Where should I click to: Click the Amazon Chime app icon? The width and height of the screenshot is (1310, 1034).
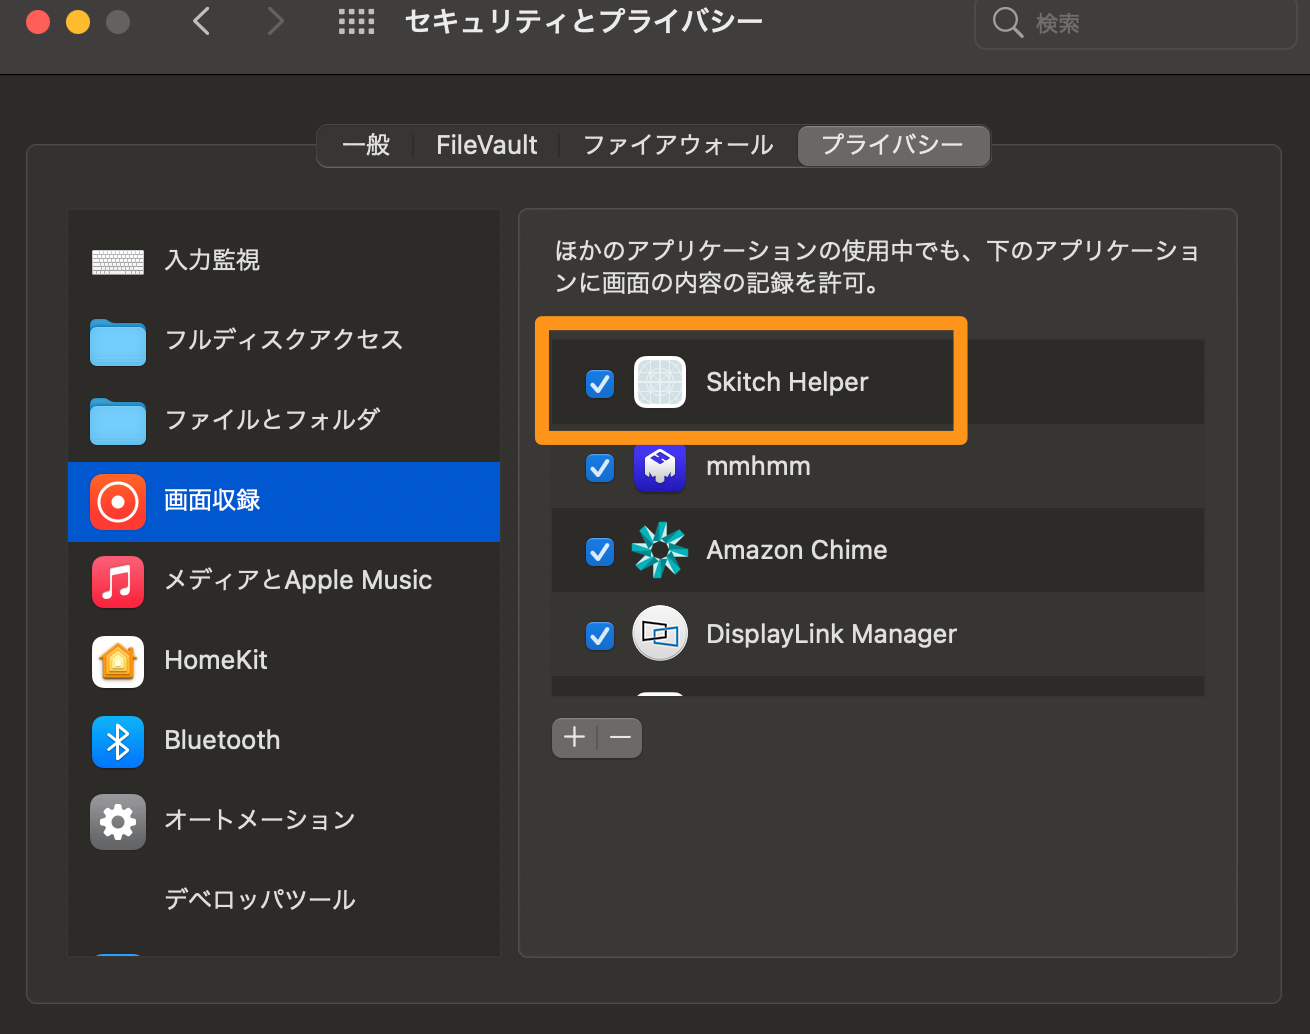click(660, 550)
